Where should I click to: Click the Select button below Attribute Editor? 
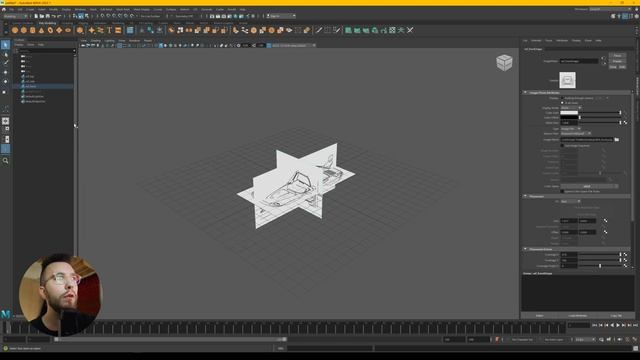click(x=540, y=316)
